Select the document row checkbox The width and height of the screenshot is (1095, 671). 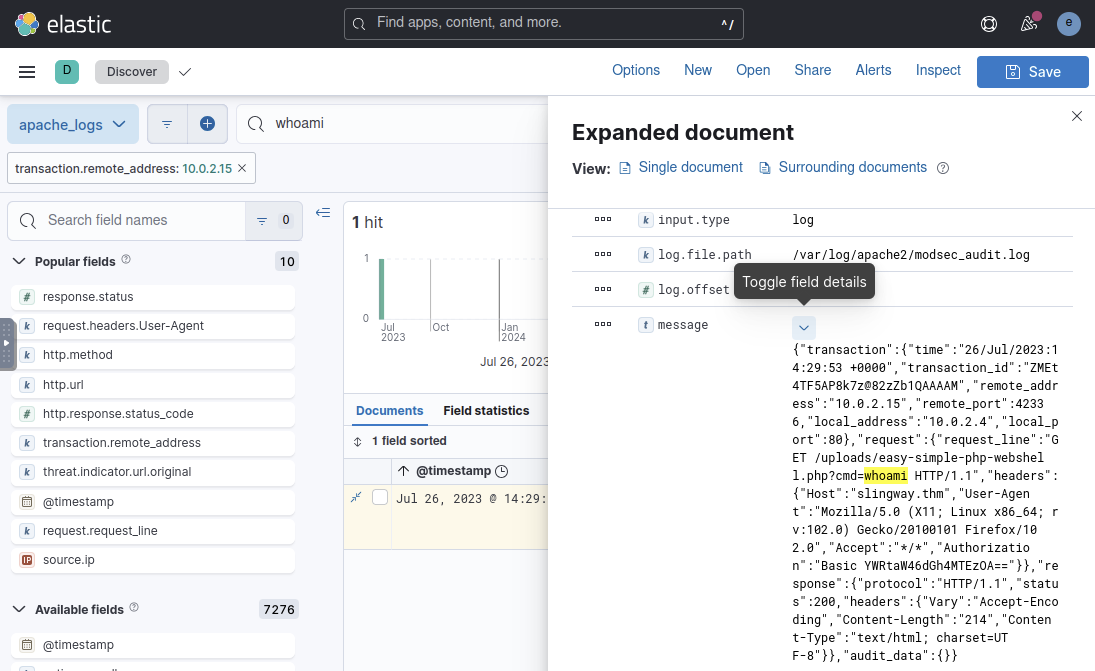(x=380, y=497)
